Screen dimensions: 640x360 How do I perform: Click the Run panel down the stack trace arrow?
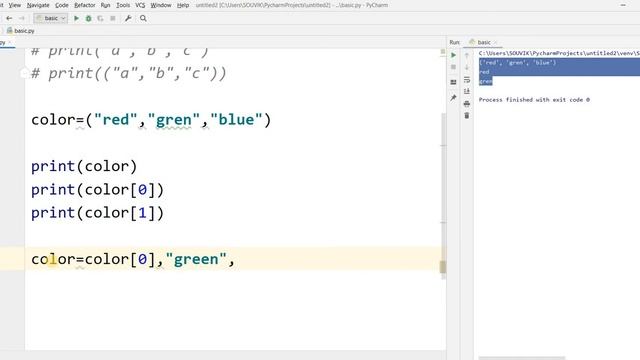[467, 67]
